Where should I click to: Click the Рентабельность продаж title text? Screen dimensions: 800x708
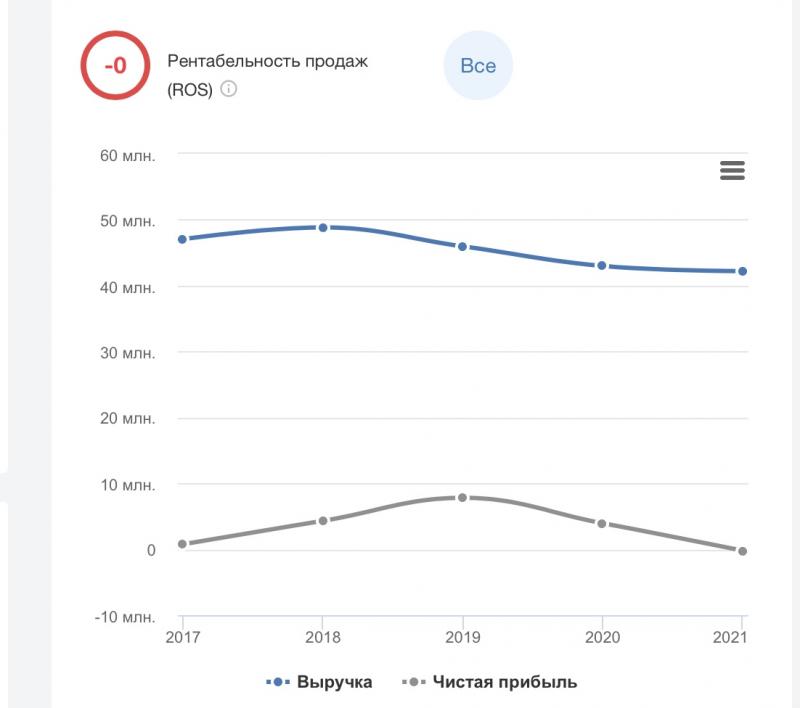click(x=268, y=62)
